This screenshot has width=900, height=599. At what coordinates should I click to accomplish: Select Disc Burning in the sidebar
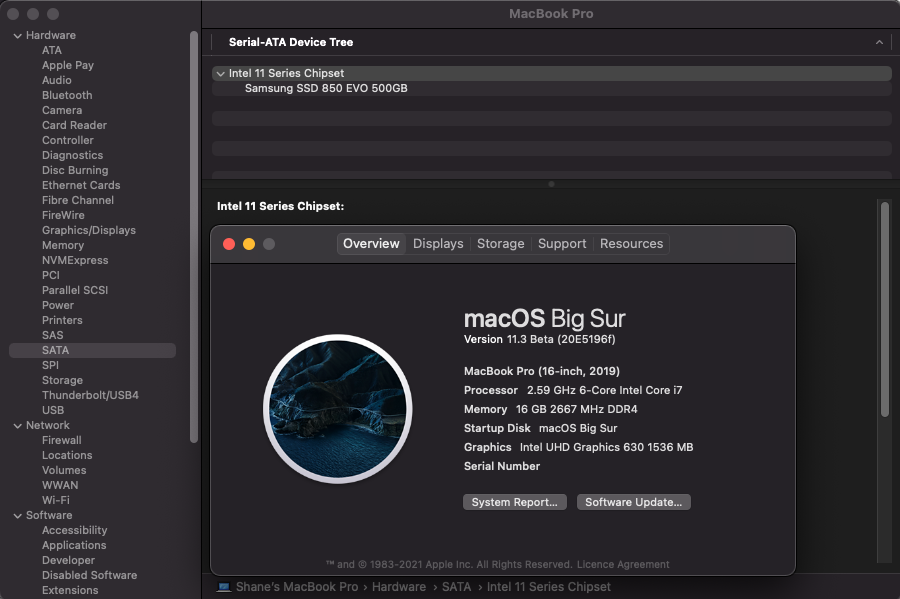75,170
